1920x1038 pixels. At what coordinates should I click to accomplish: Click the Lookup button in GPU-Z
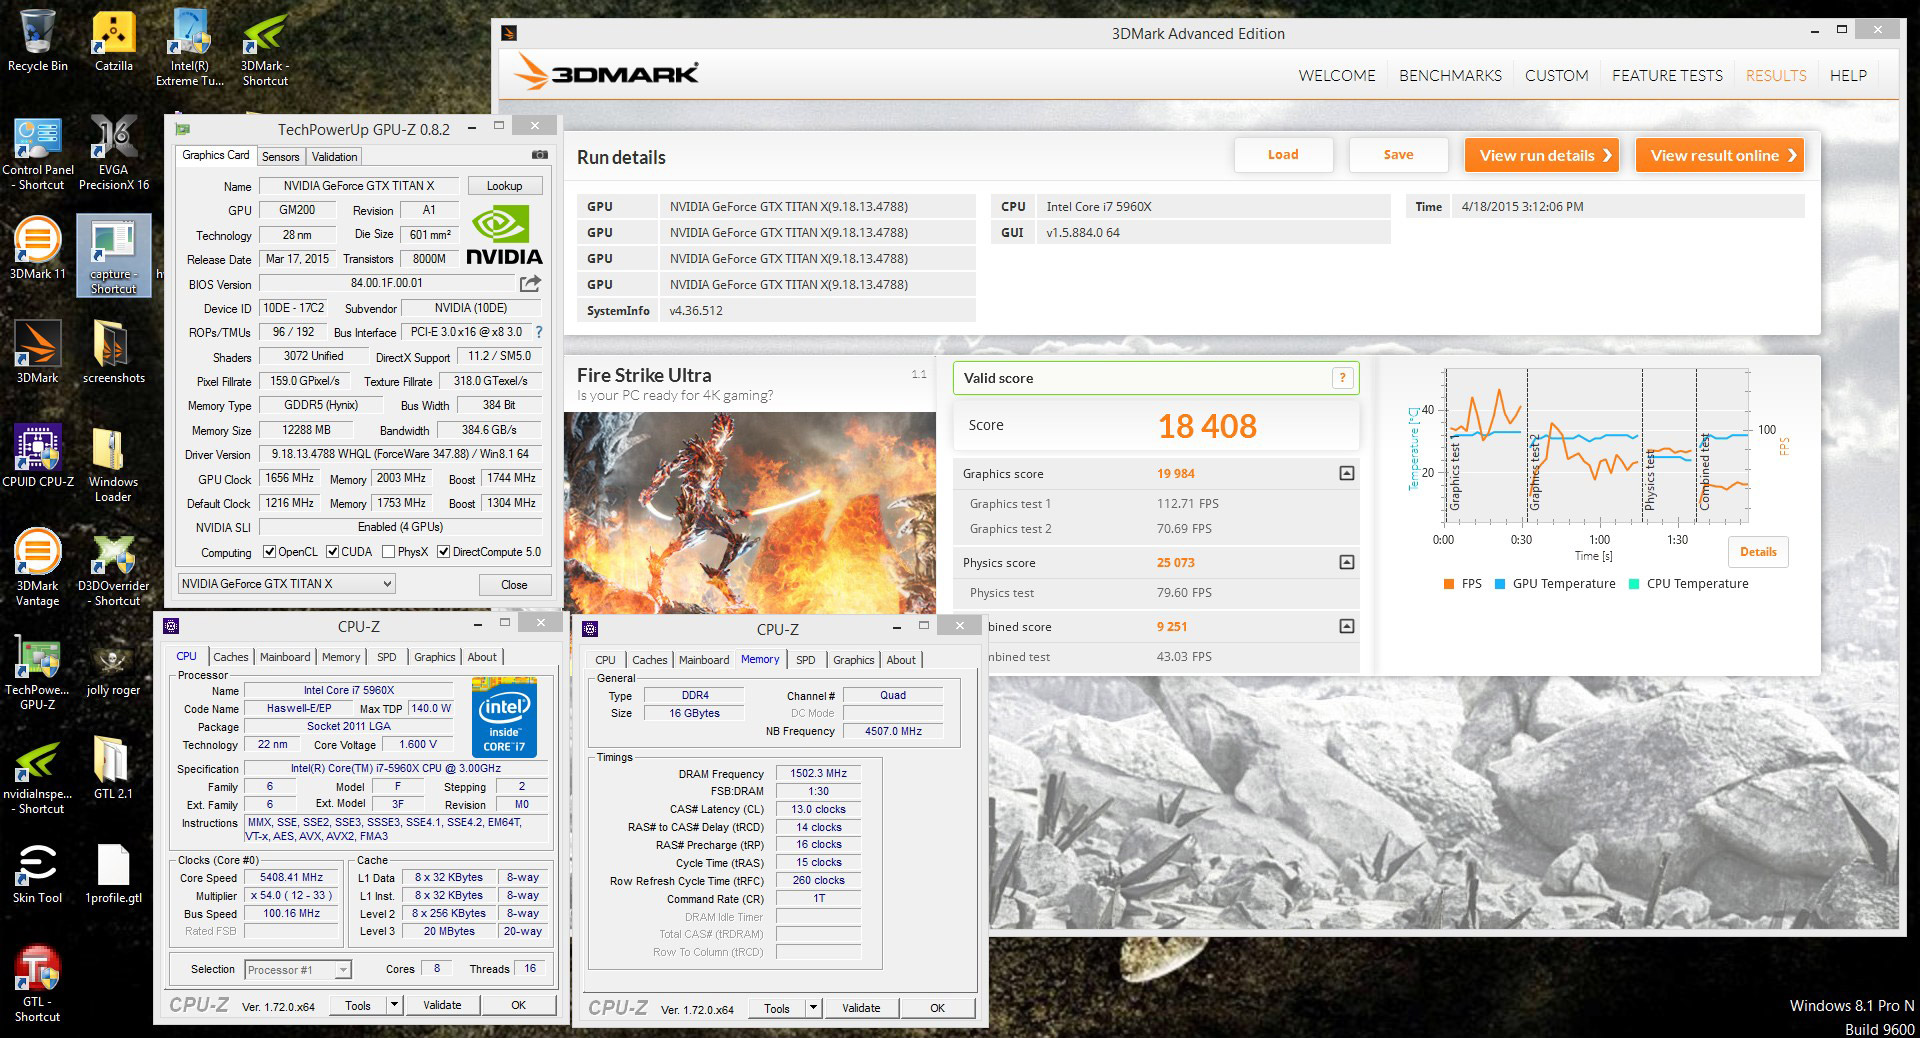point(504,186)
